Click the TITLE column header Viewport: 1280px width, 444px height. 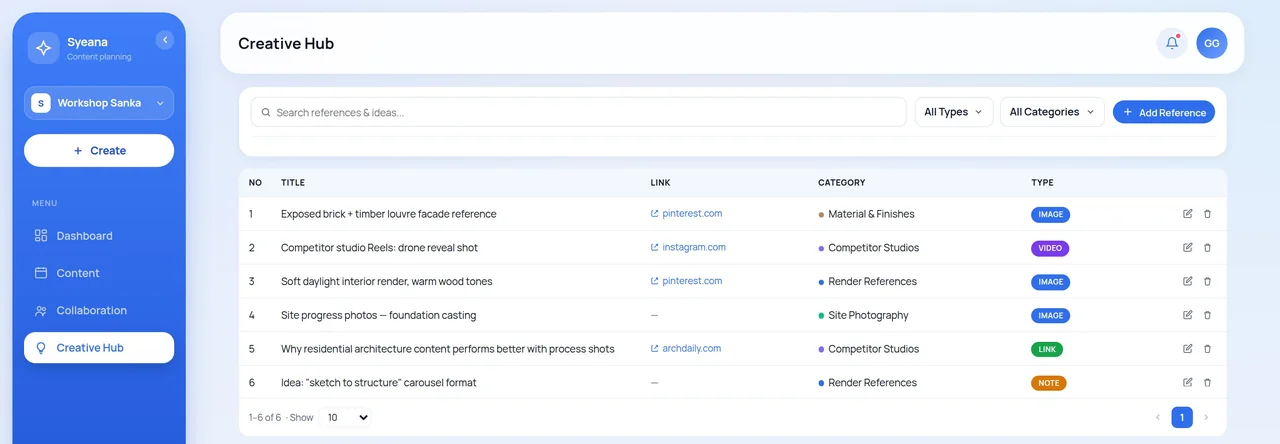point(293,183)
